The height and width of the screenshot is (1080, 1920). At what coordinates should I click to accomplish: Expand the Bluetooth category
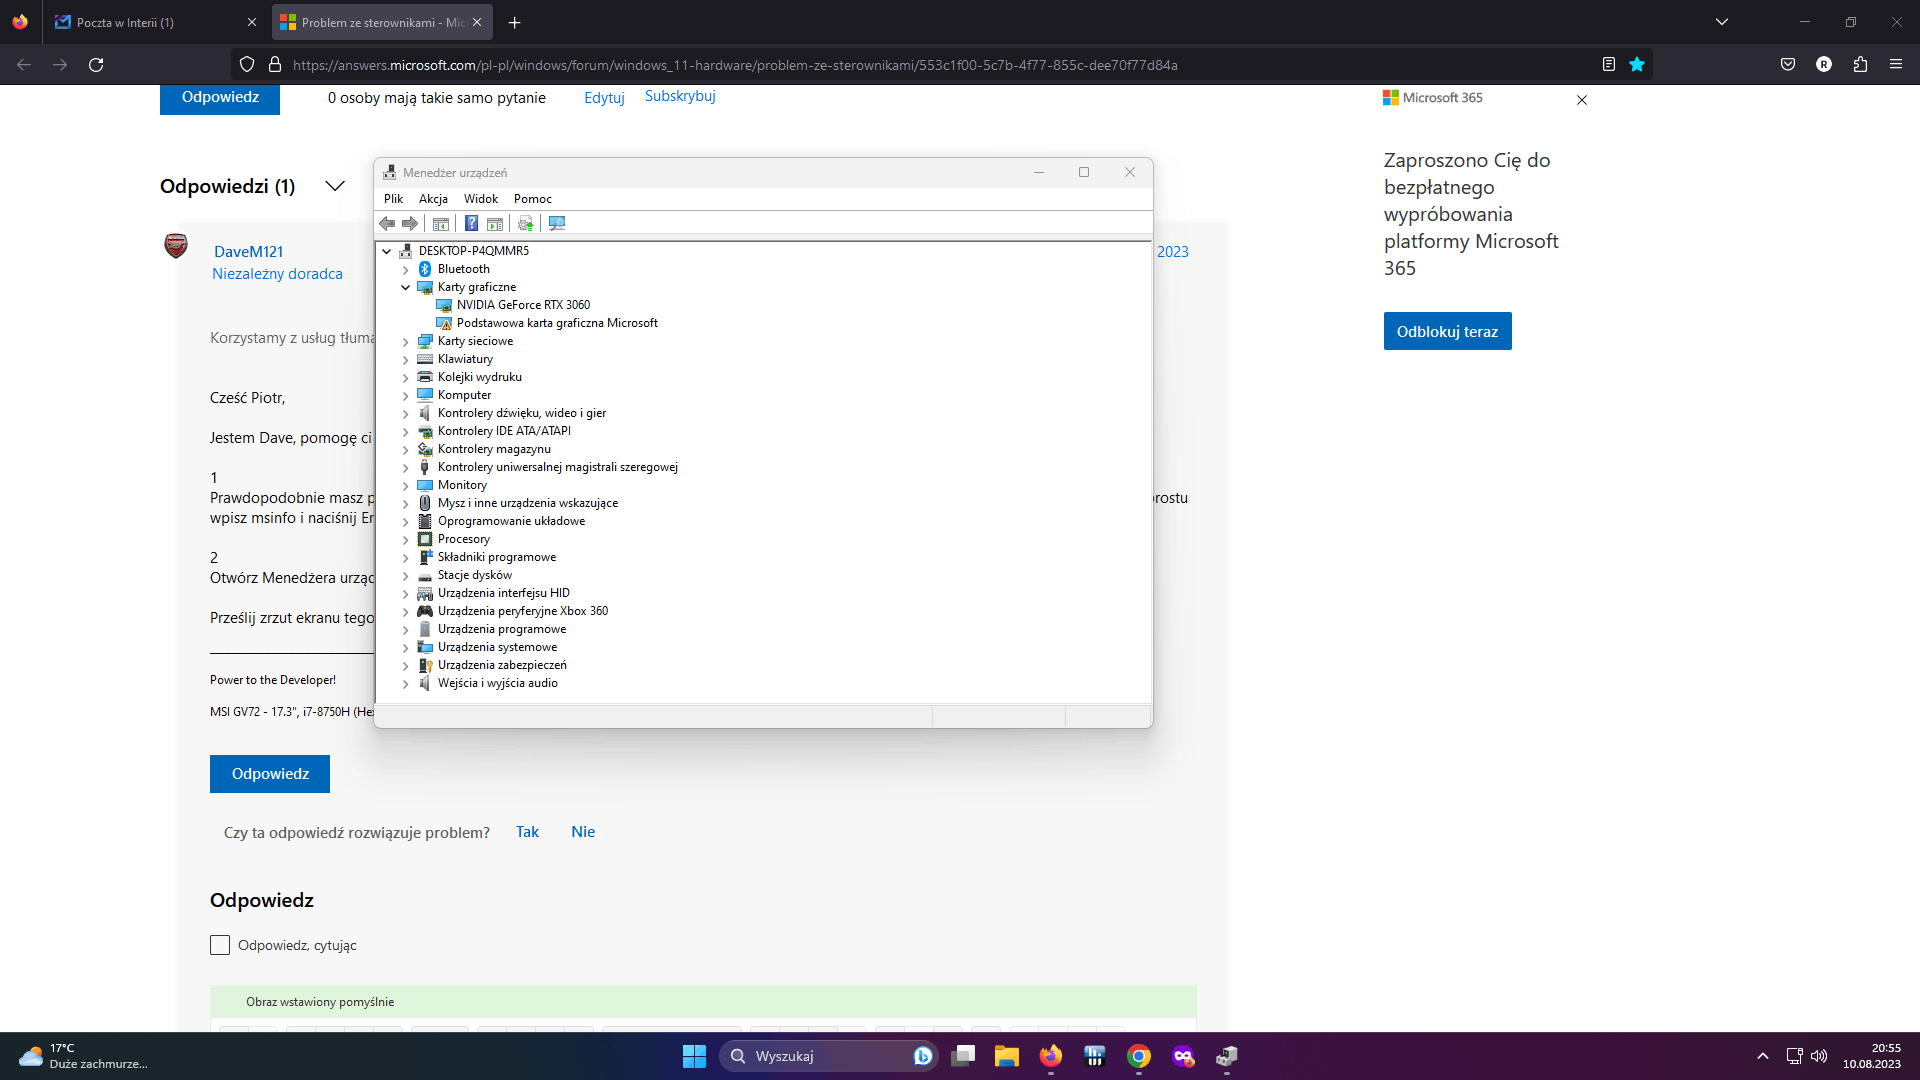coord(406,270)
